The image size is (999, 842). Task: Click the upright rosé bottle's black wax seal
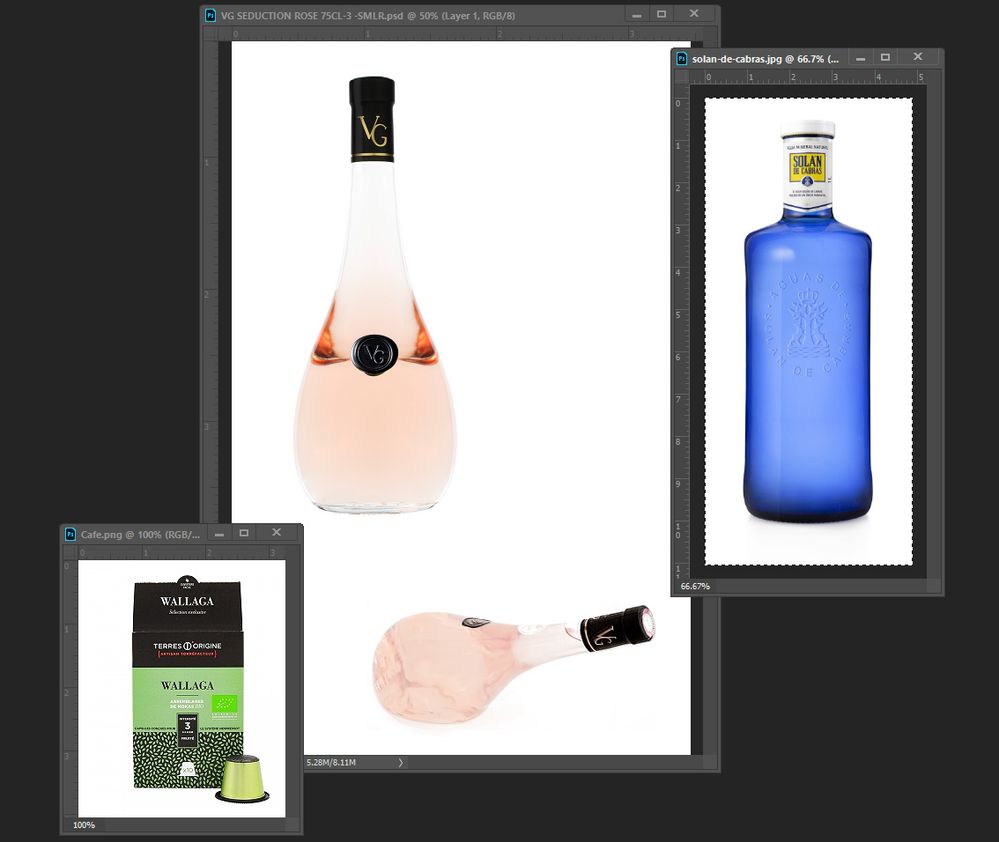375,352
